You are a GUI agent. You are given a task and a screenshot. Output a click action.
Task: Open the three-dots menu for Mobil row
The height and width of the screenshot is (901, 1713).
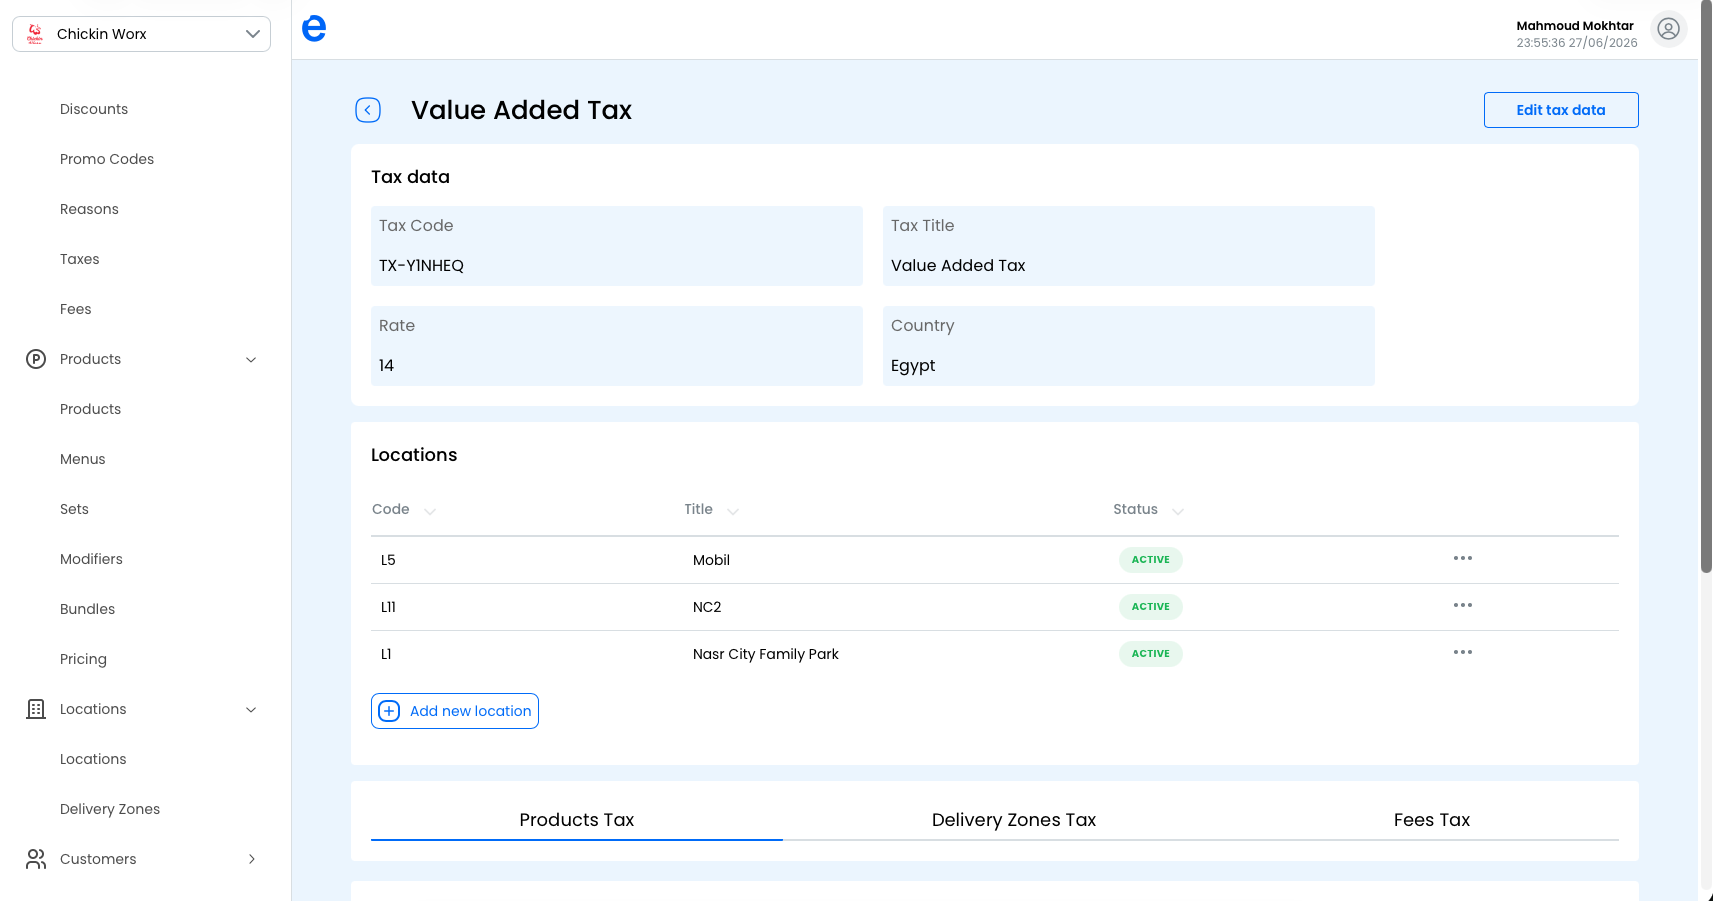point(1463,558)
